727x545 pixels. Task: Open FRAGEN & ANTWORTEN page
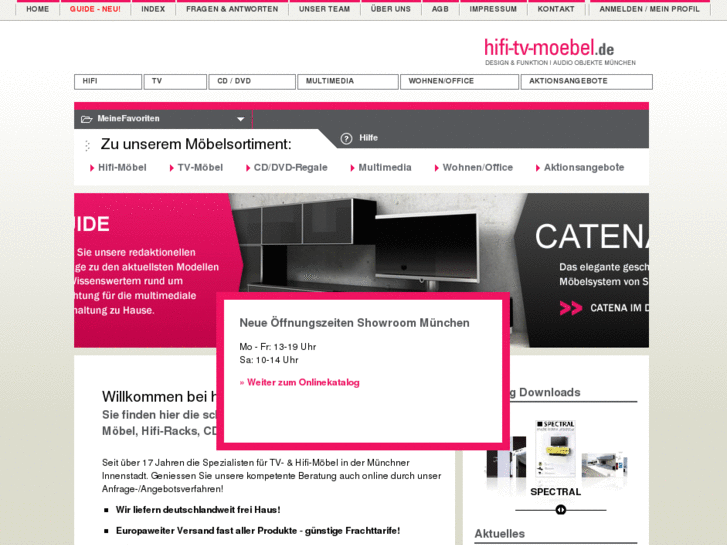(x=232, y=9)
